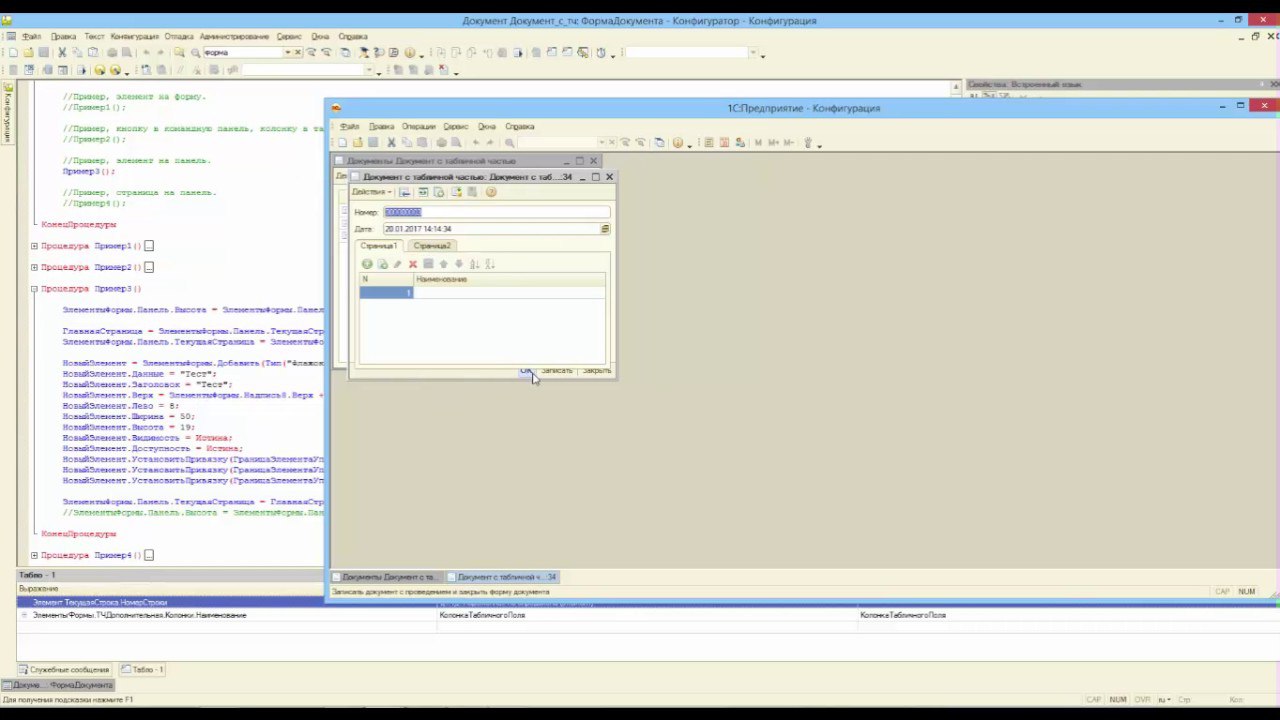
Task: Click Записать button in document form
Action: pyautogui.click(x=557, y=371)
